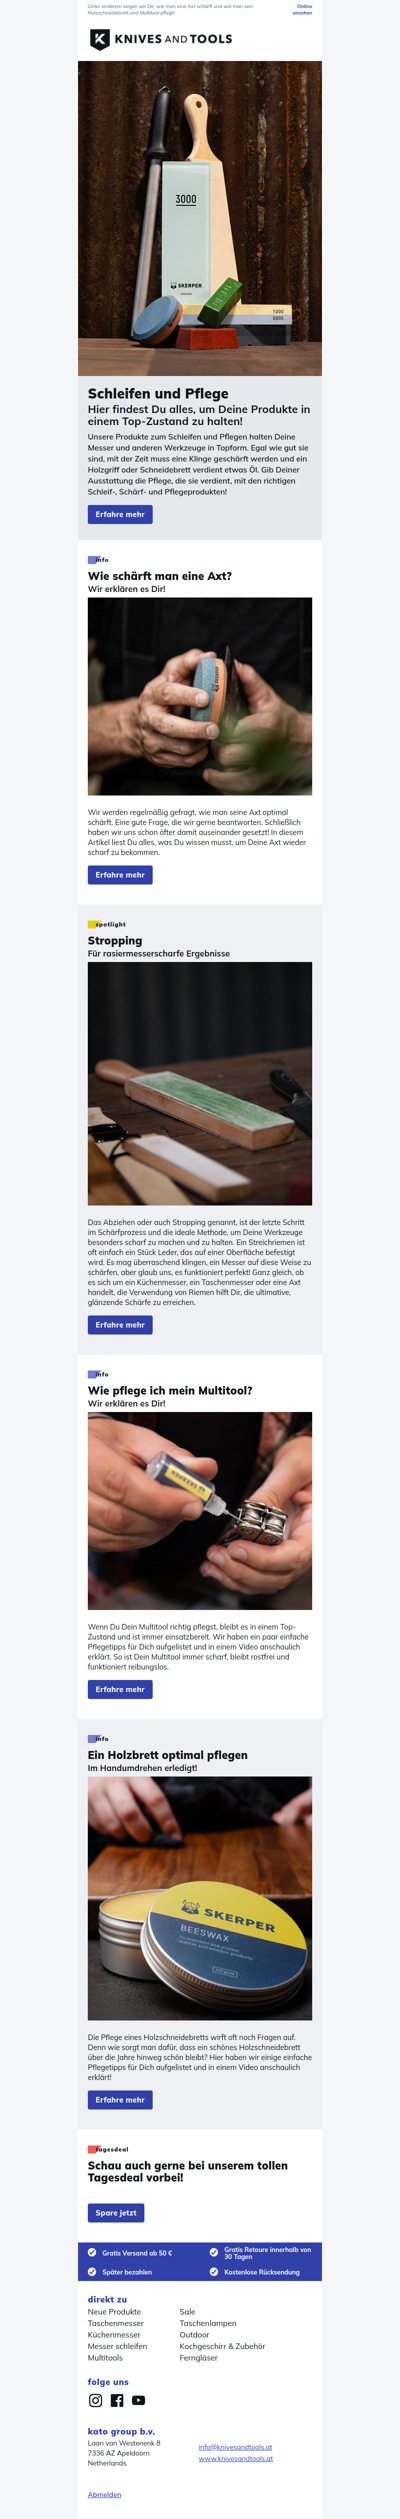Screen dimensions: 400x2519
Task: Open the Instagram icon
Action: (96, 2400)
